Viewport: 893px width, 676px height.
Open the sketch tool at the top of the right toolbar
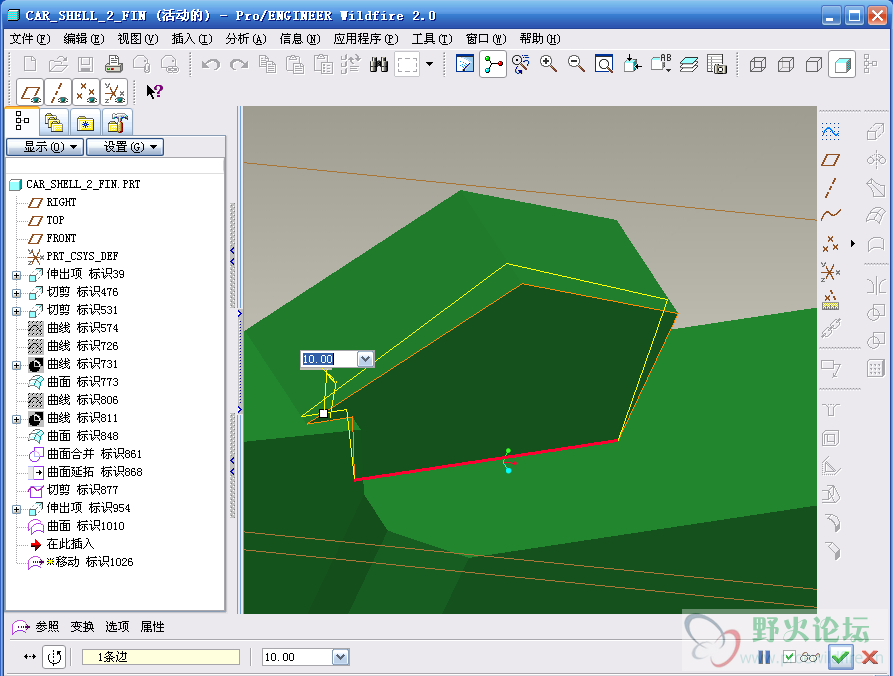tap(830, 132)
